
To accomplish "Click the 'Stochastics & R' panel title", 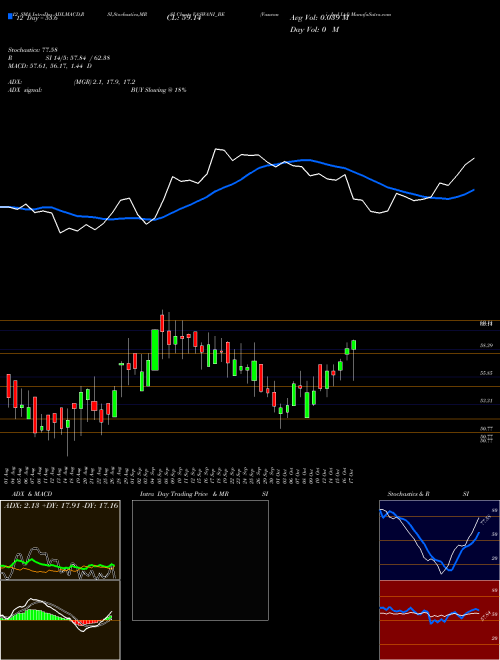I will coord(408,494).
